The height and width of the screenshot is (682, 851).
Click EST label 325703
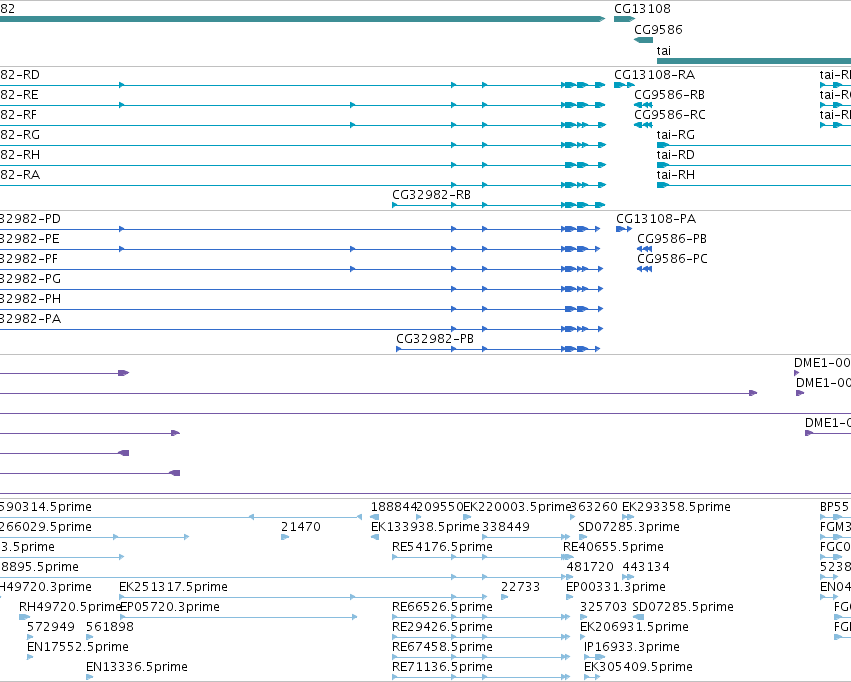(x=604, y=607)
